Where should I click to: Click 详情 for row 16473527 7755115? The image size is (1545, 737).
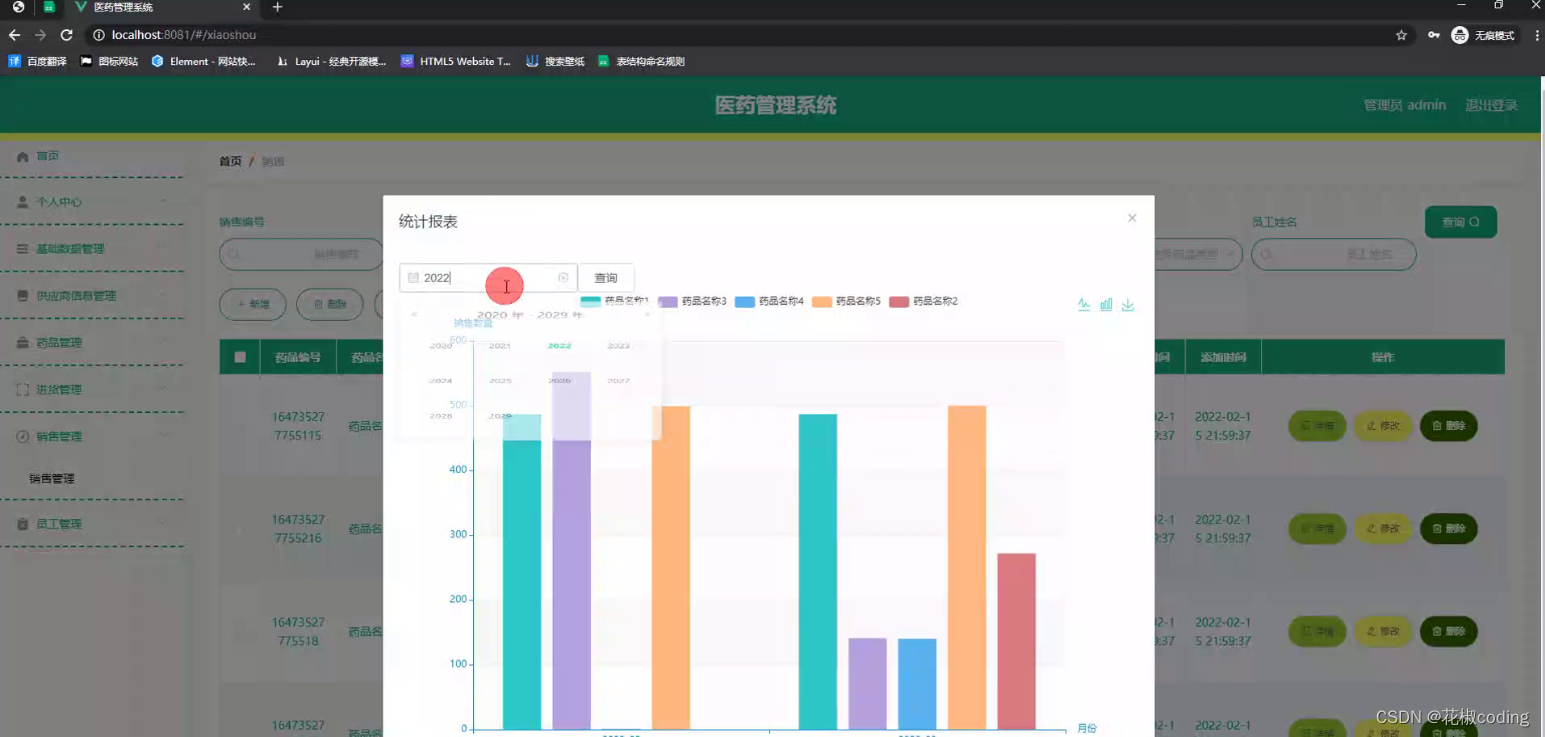click(1317, 426)
